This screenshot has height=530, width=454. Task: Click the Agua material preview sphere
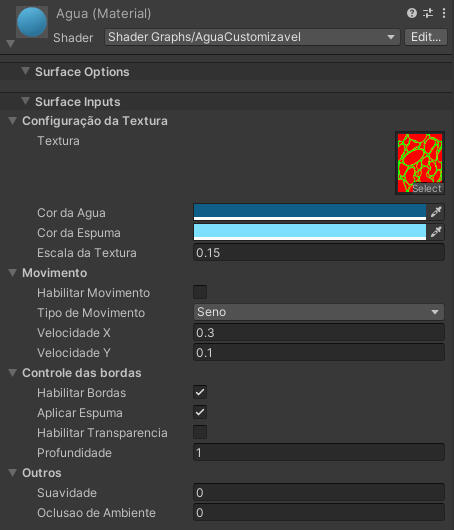(x=32, y=22)
